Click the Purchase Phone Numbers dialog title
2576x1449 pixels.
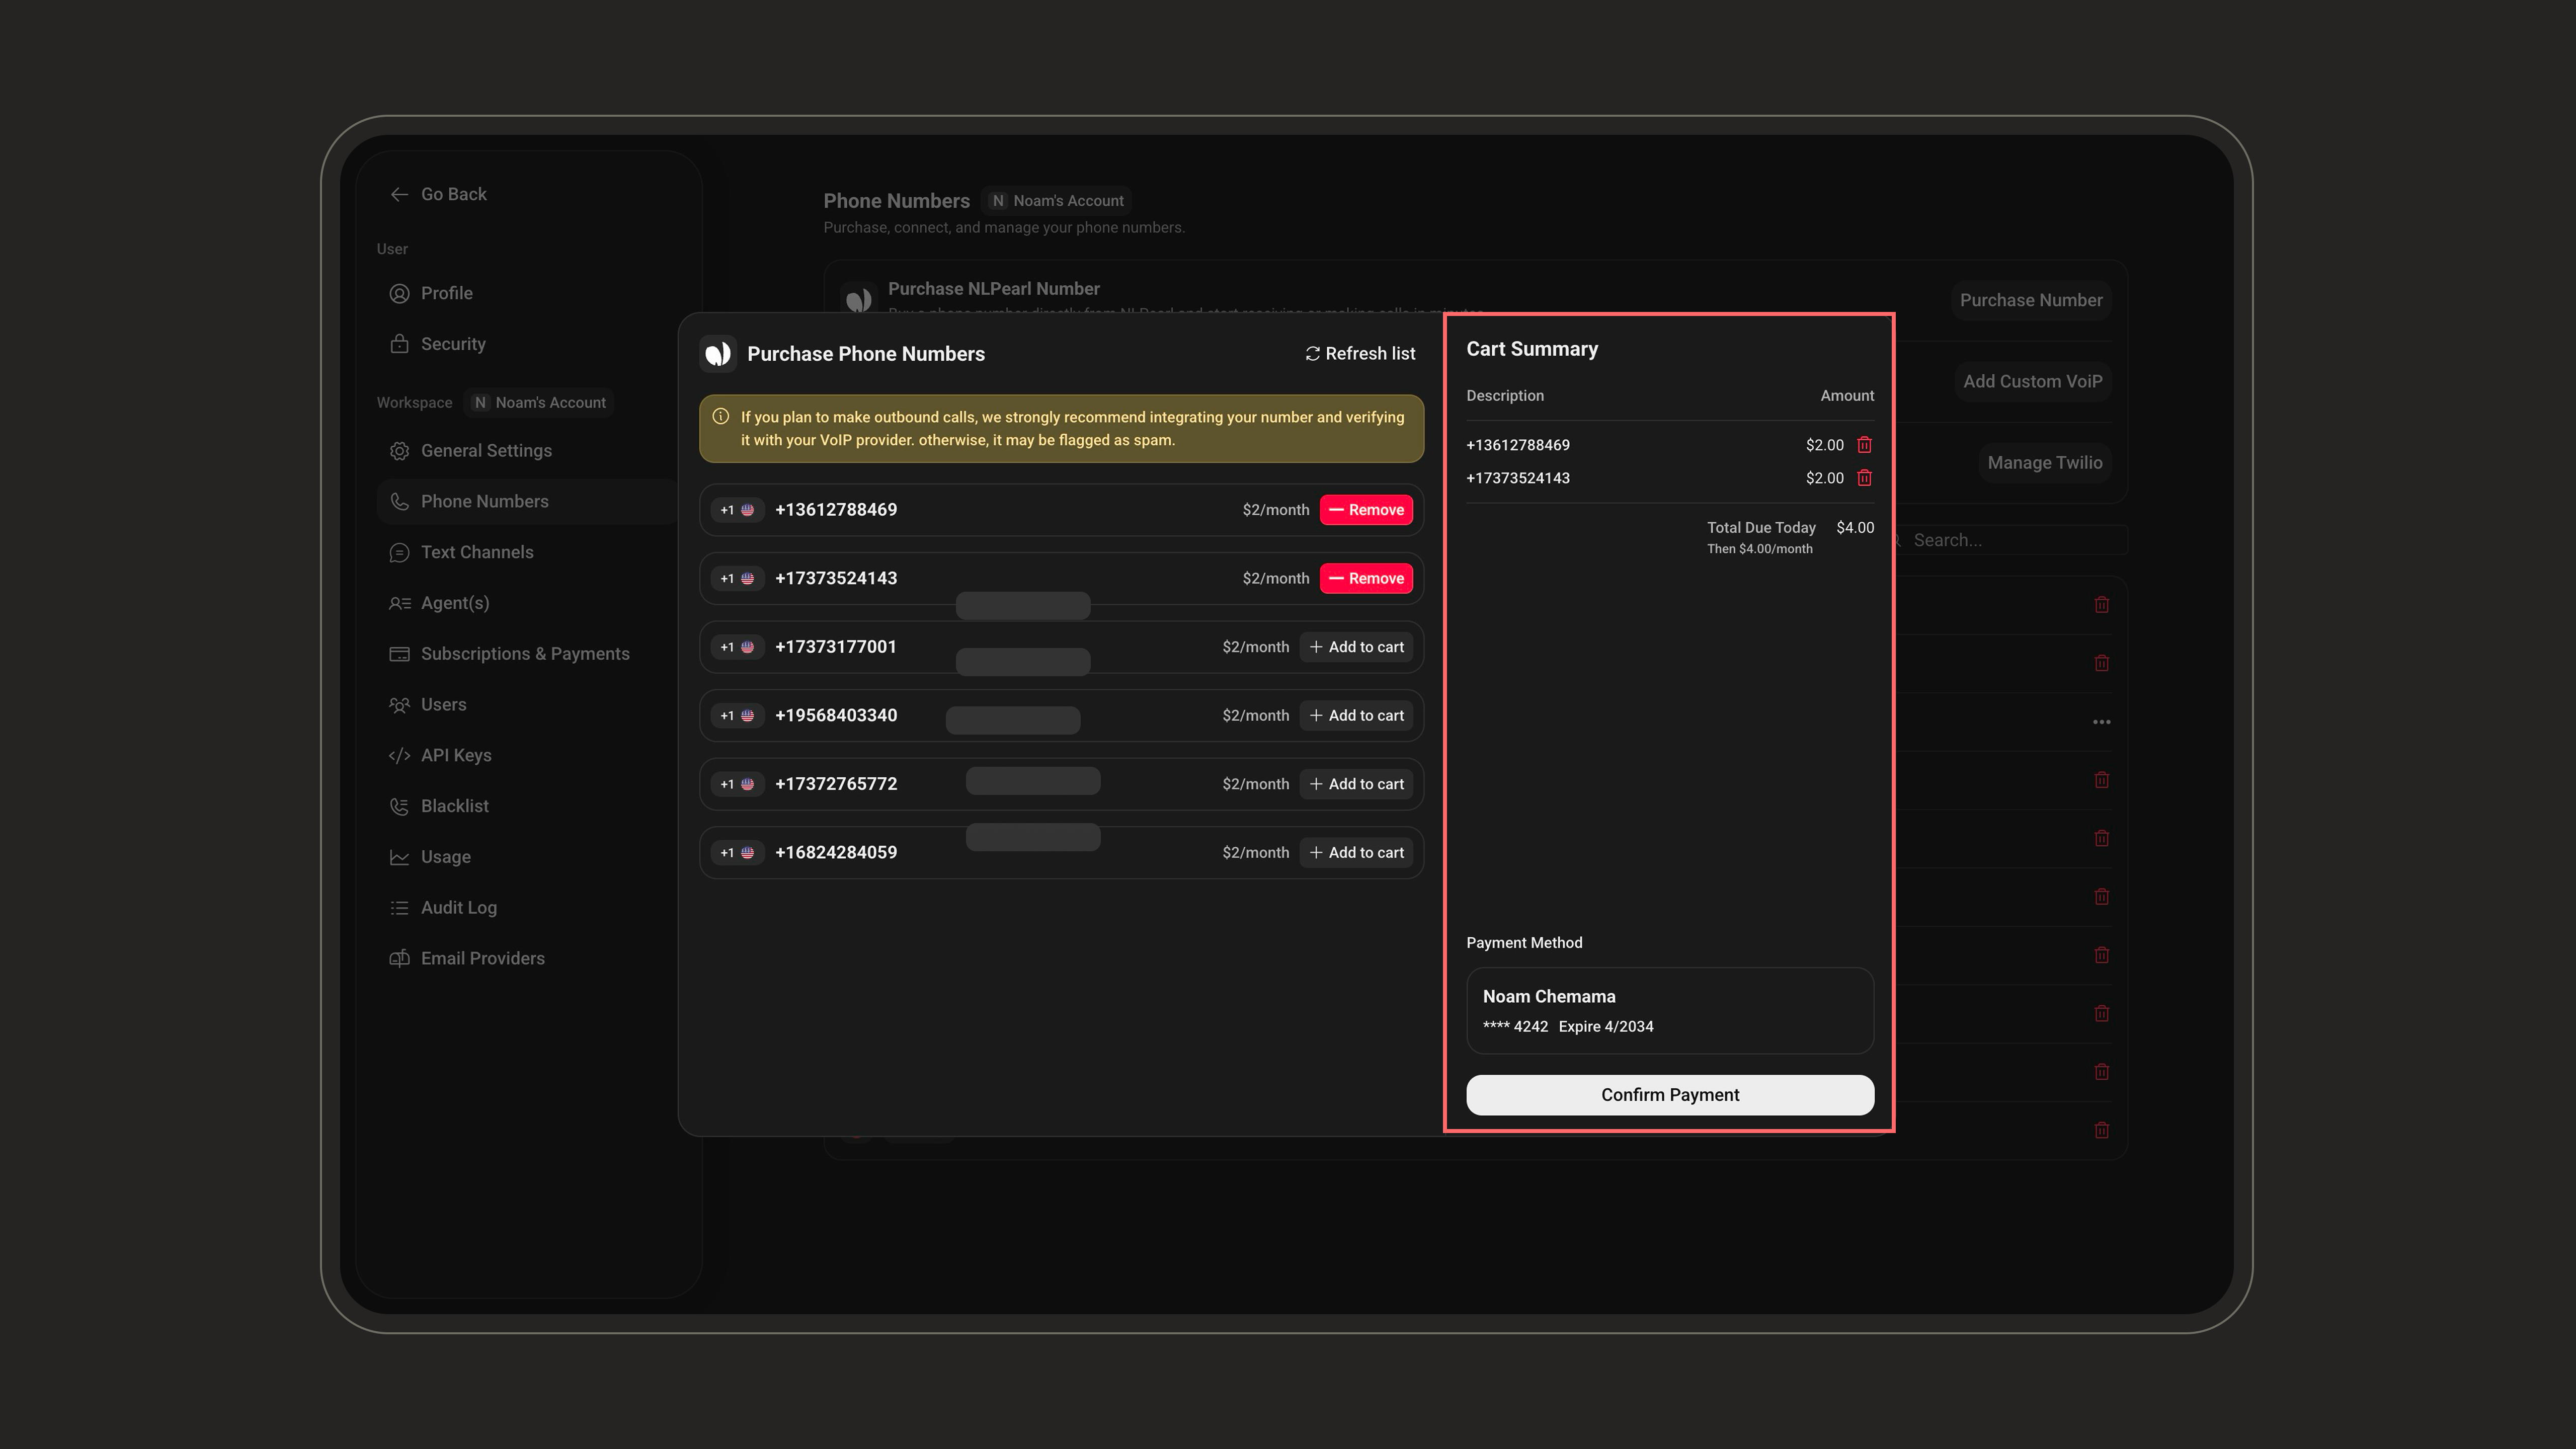click(x=865, y=354)
